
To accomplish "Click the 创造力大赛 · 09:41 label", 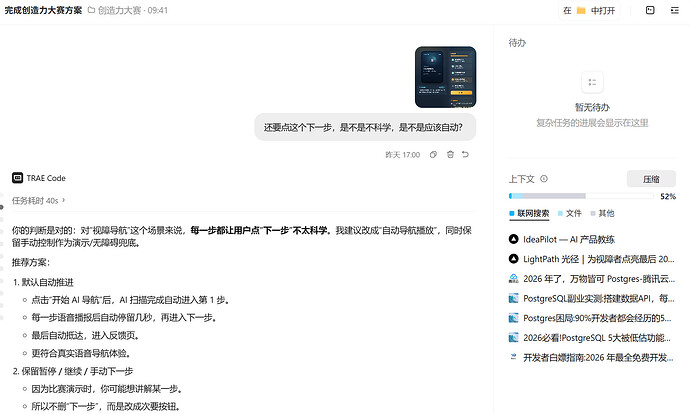I will 132,10.
